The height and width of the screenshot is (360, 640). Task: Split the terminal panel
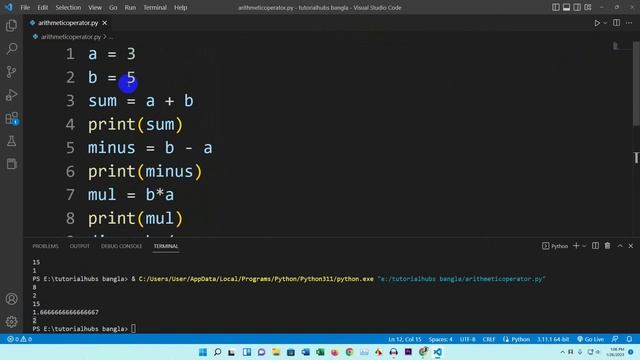tap(596, 246)
